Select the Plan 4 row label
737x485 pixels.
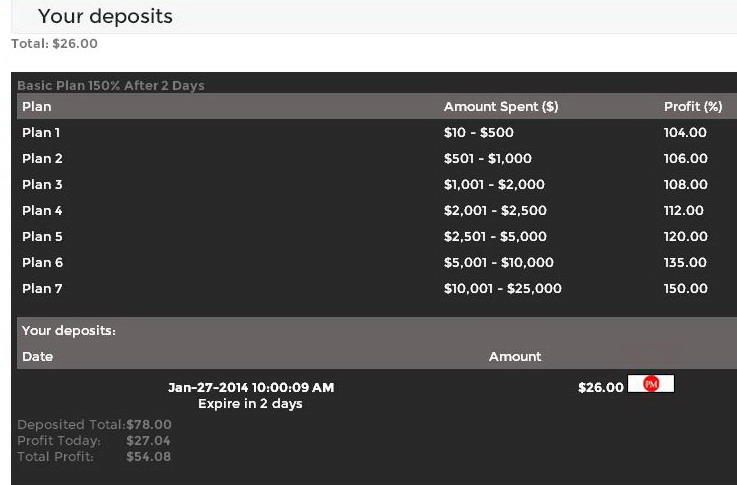pos(42,210)
